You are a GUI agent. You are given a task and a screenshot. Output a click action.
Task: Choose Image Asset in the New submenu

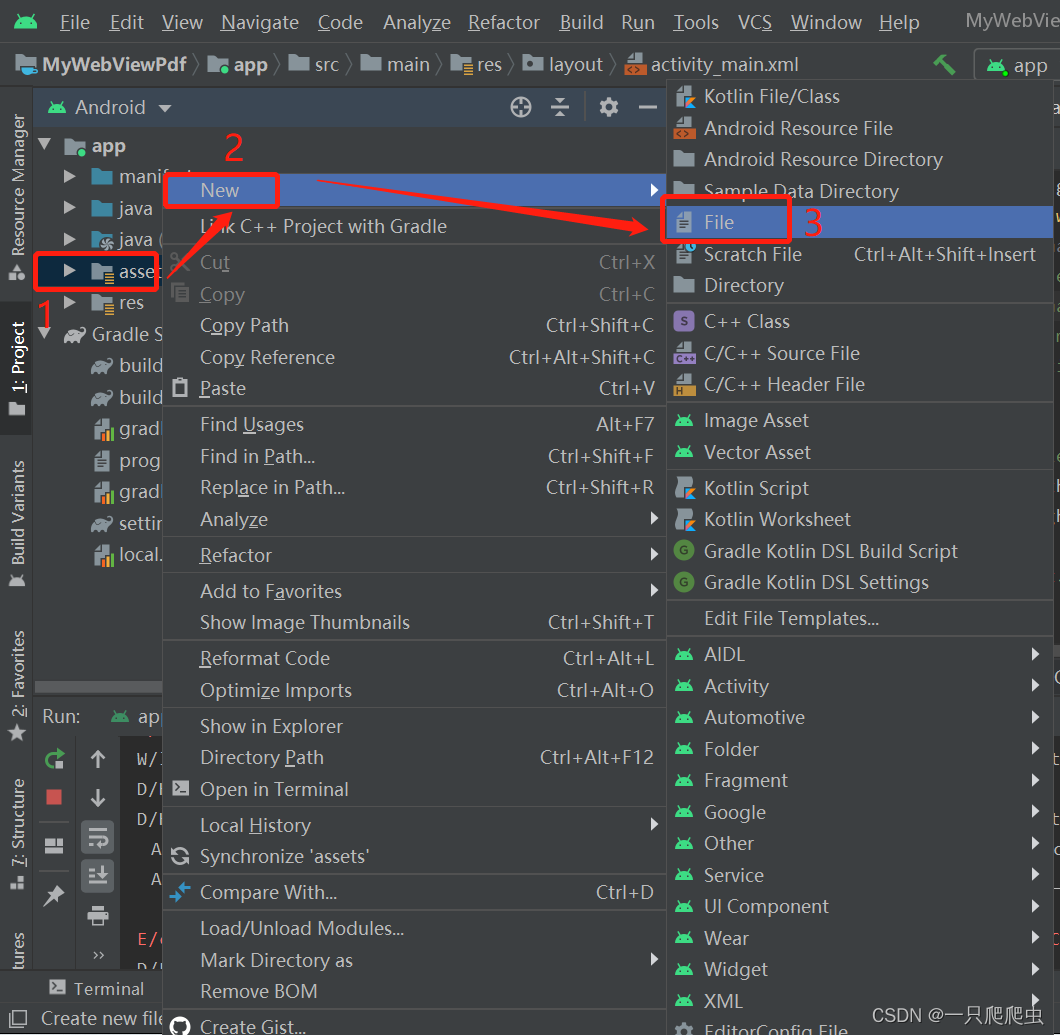[859, 420]
